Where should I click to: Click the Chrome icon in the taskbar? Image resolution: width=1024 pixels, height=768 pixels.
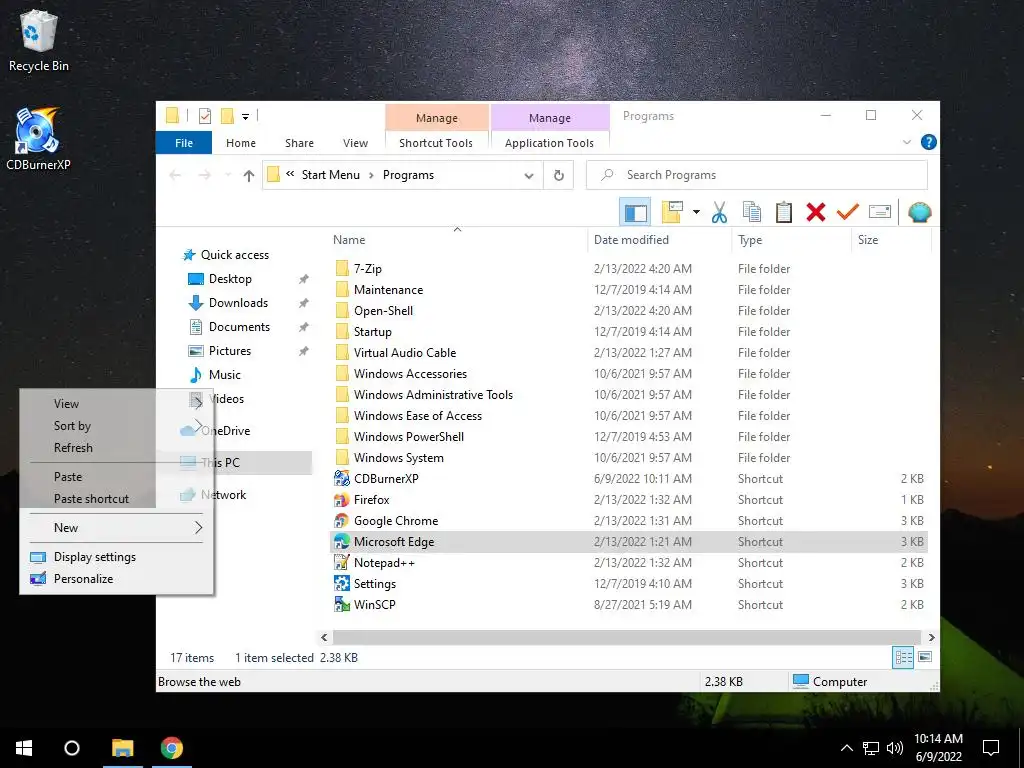172,748
